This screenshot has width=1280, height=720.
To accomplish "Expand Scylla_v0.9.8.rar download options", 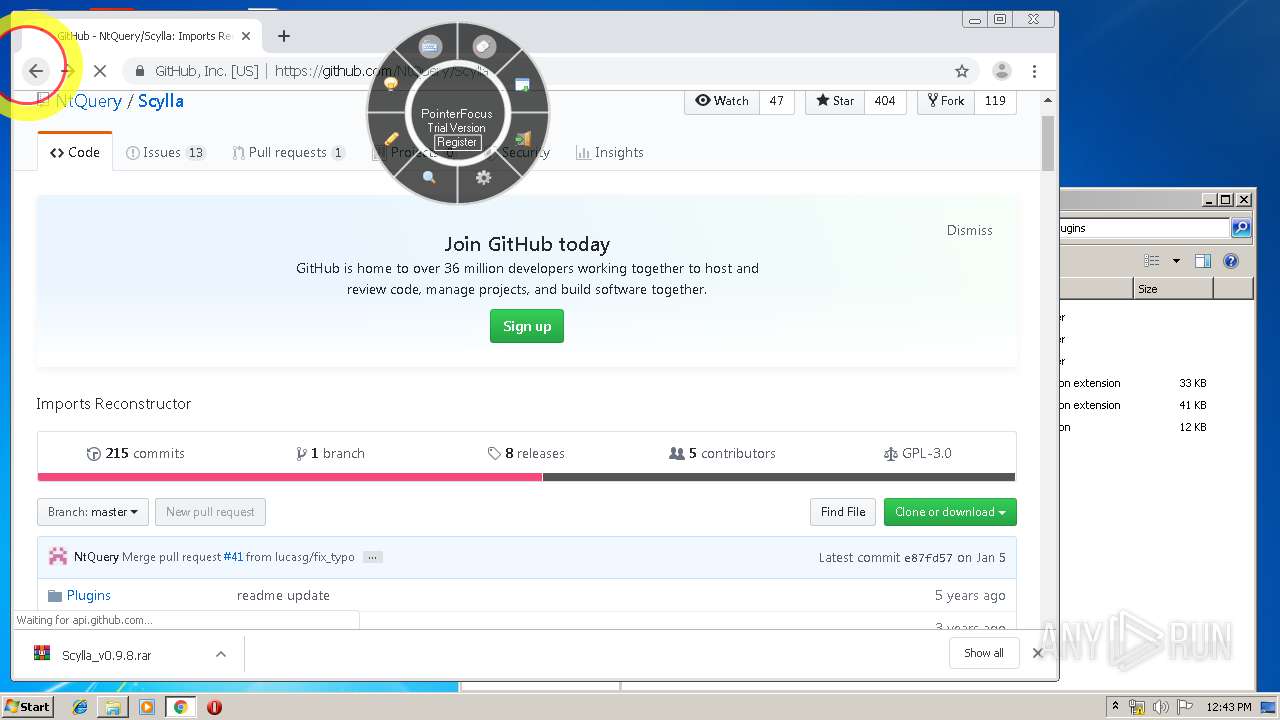I will tap(221, 654).
